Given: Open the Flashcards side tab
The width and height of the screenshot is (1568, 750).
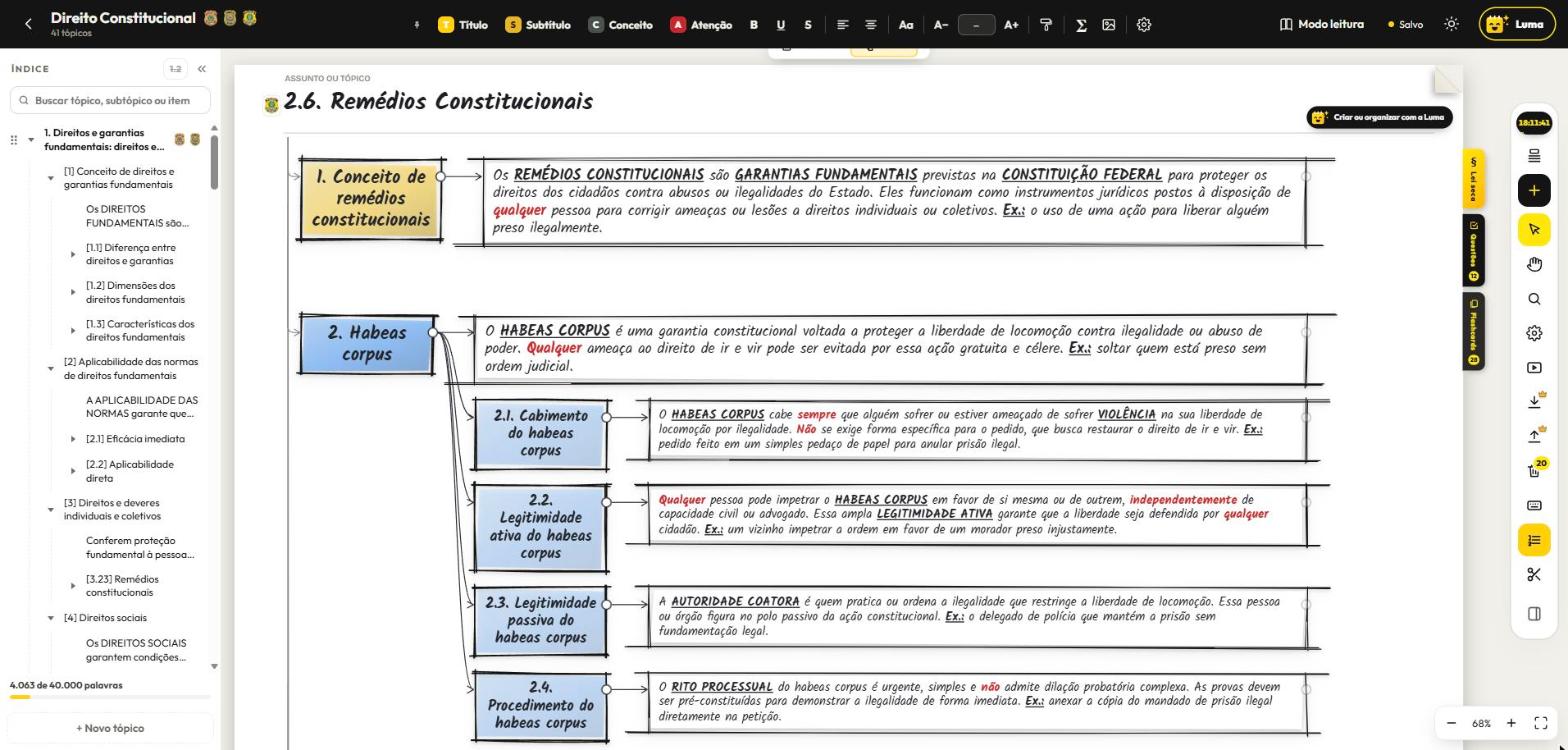Looking at the screenshot, I should coord(1473,331).
